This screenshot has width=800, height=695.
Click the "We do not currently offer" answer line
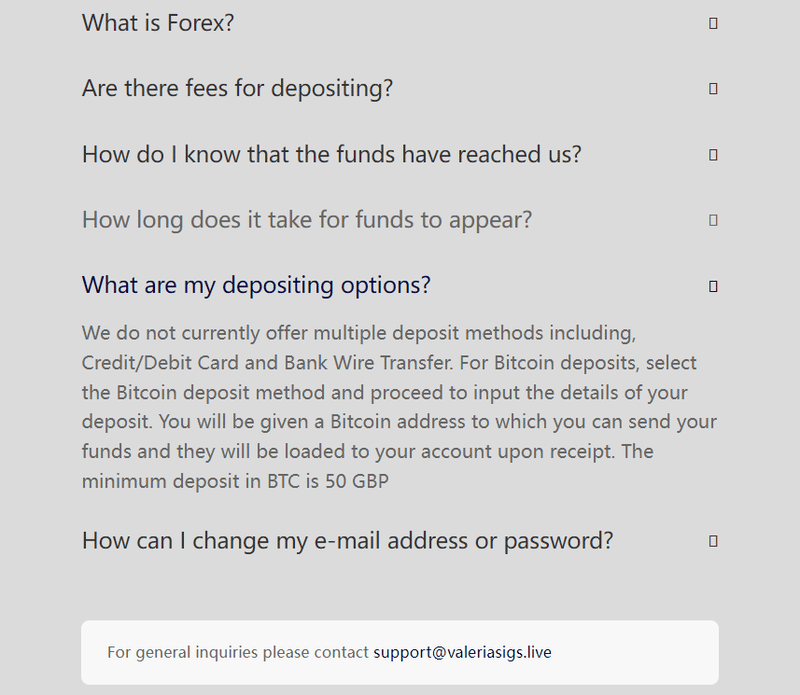coord(359,333)
